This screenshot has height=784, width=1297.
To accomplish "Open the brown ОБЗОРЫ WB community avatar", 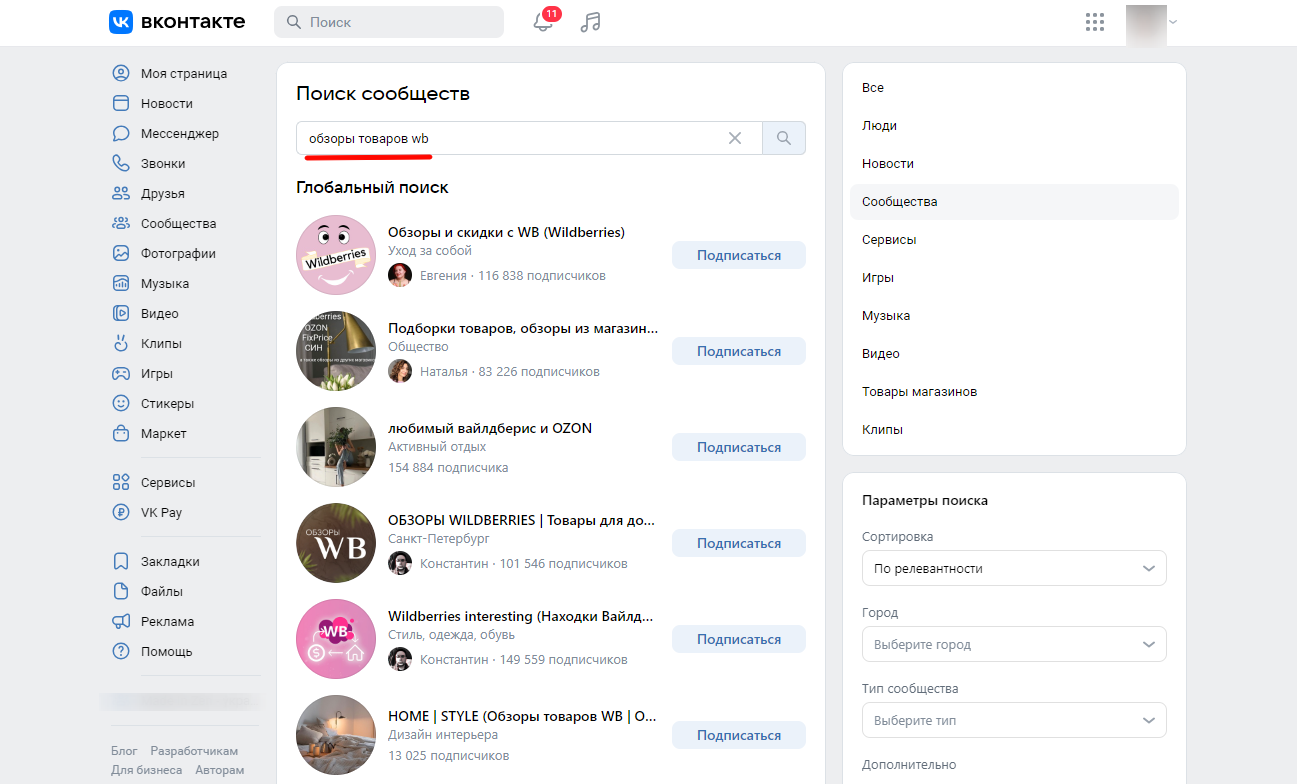I will click(336, 543).
